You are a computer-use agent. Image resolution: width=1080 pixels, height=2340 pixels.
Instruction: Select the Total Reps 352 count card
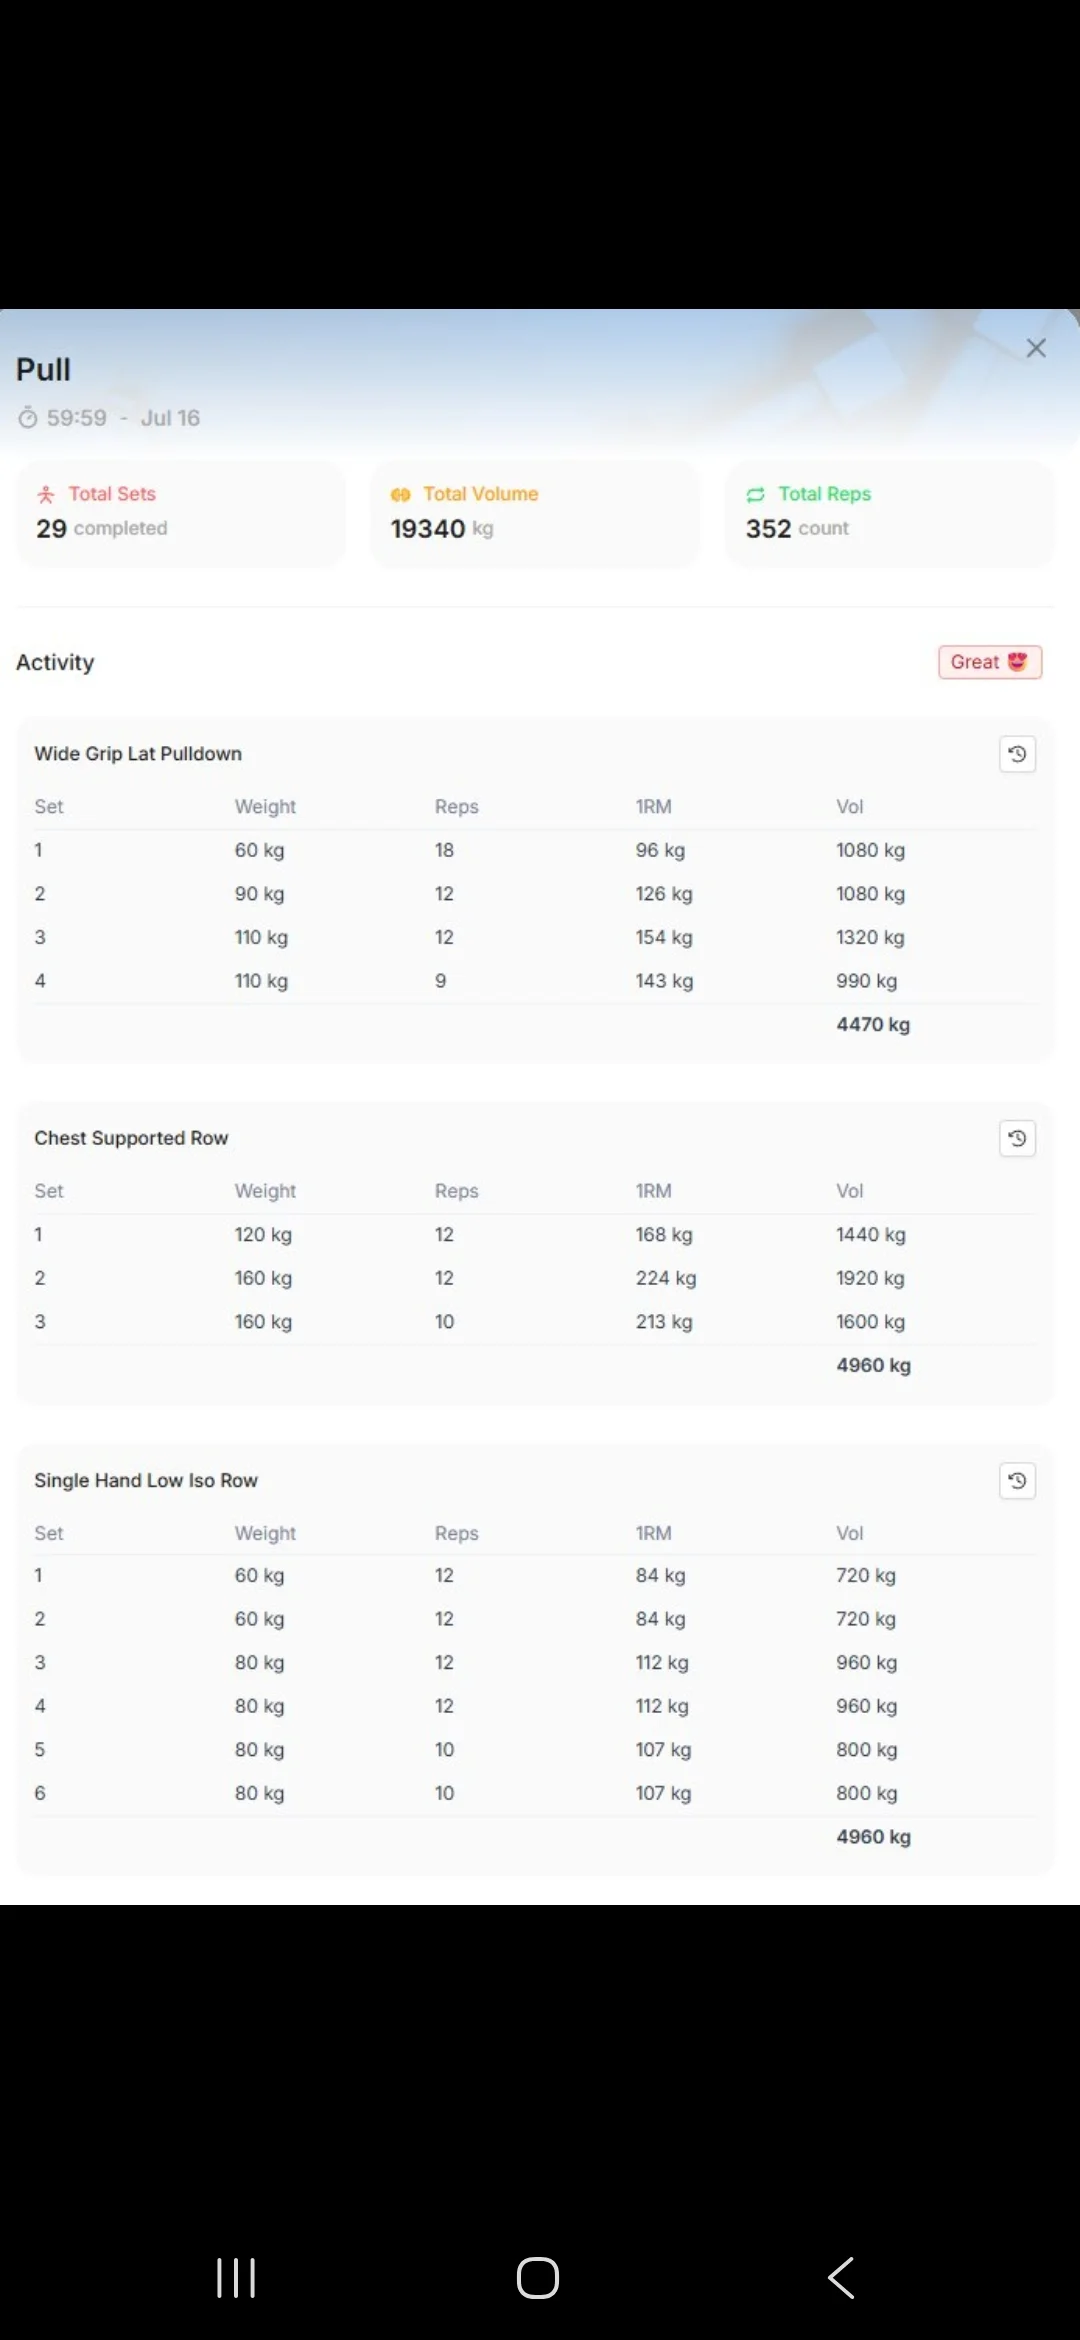(x=890, y=514)
